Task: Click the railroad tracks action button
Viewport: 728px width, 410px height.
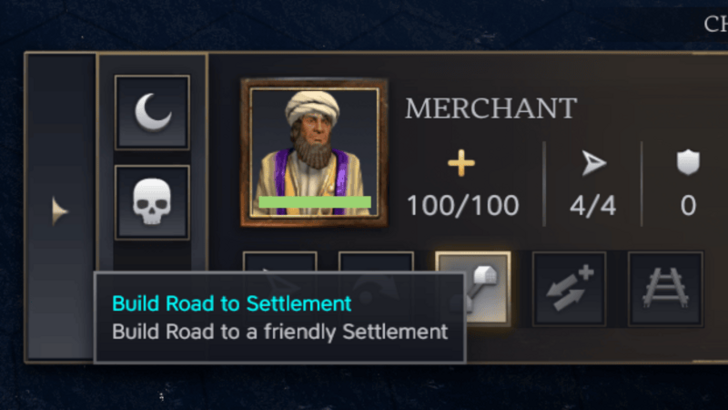Action: click(664, 288)
